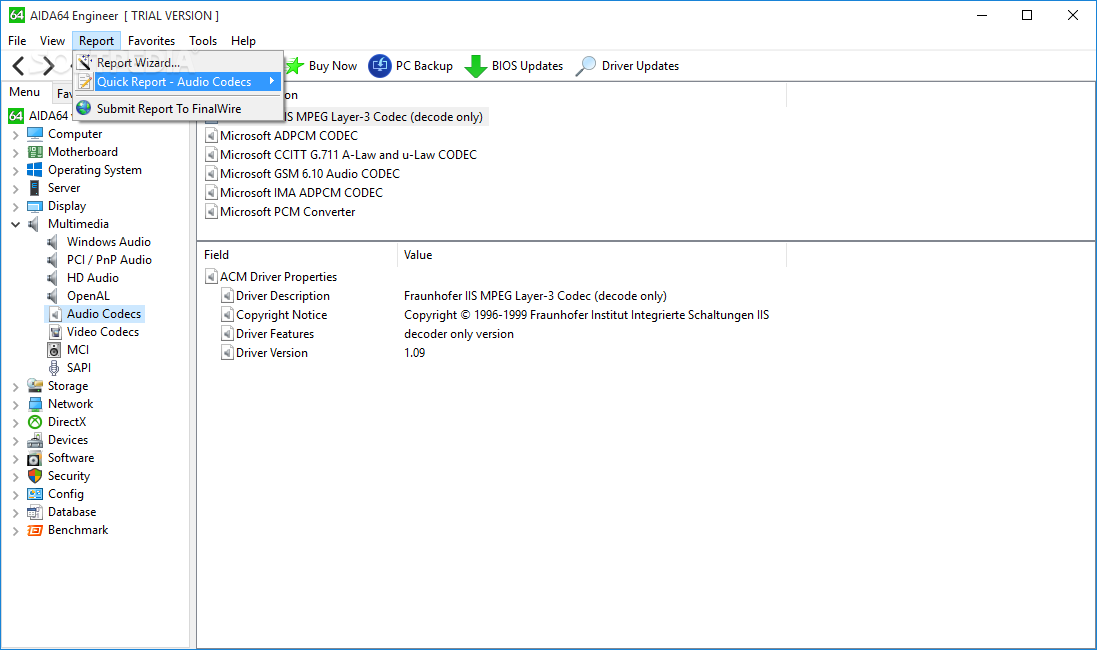The image size is (1097, 650).
Task: Open the File menu
Action: point(17,41)
